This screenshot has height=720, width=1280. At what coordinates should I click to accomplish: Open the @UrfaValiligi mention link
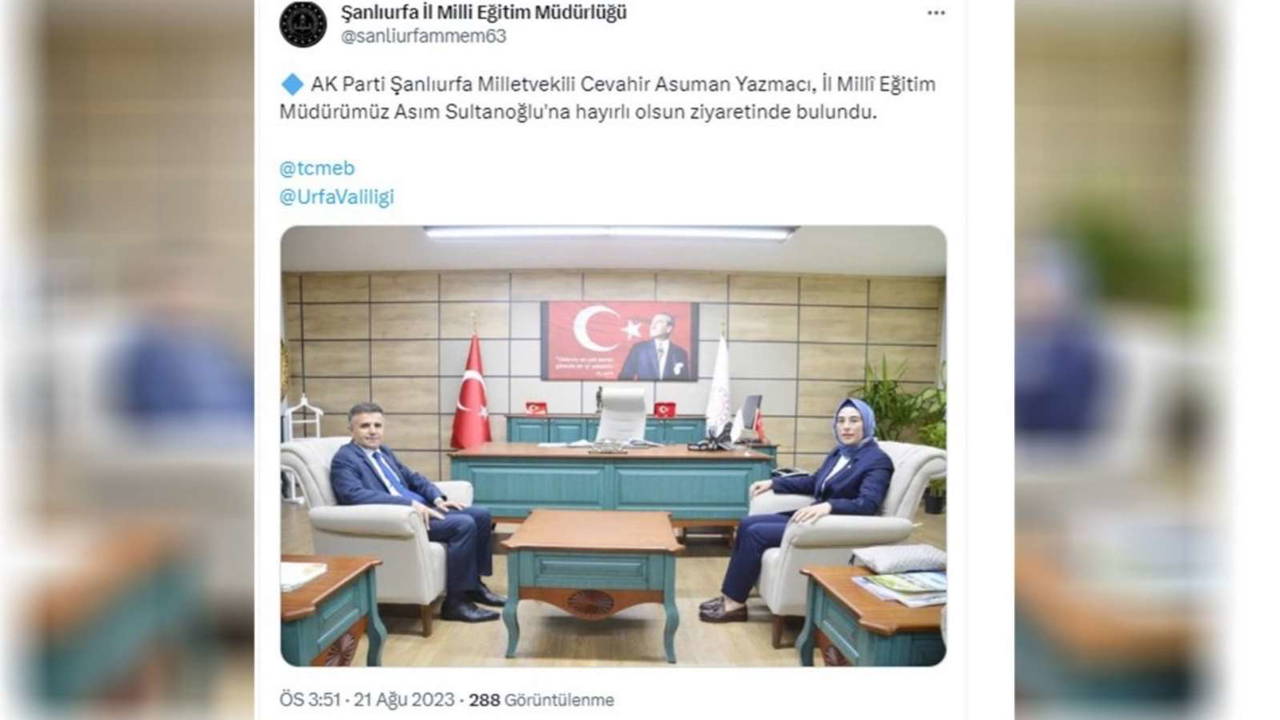pos(337,197)
